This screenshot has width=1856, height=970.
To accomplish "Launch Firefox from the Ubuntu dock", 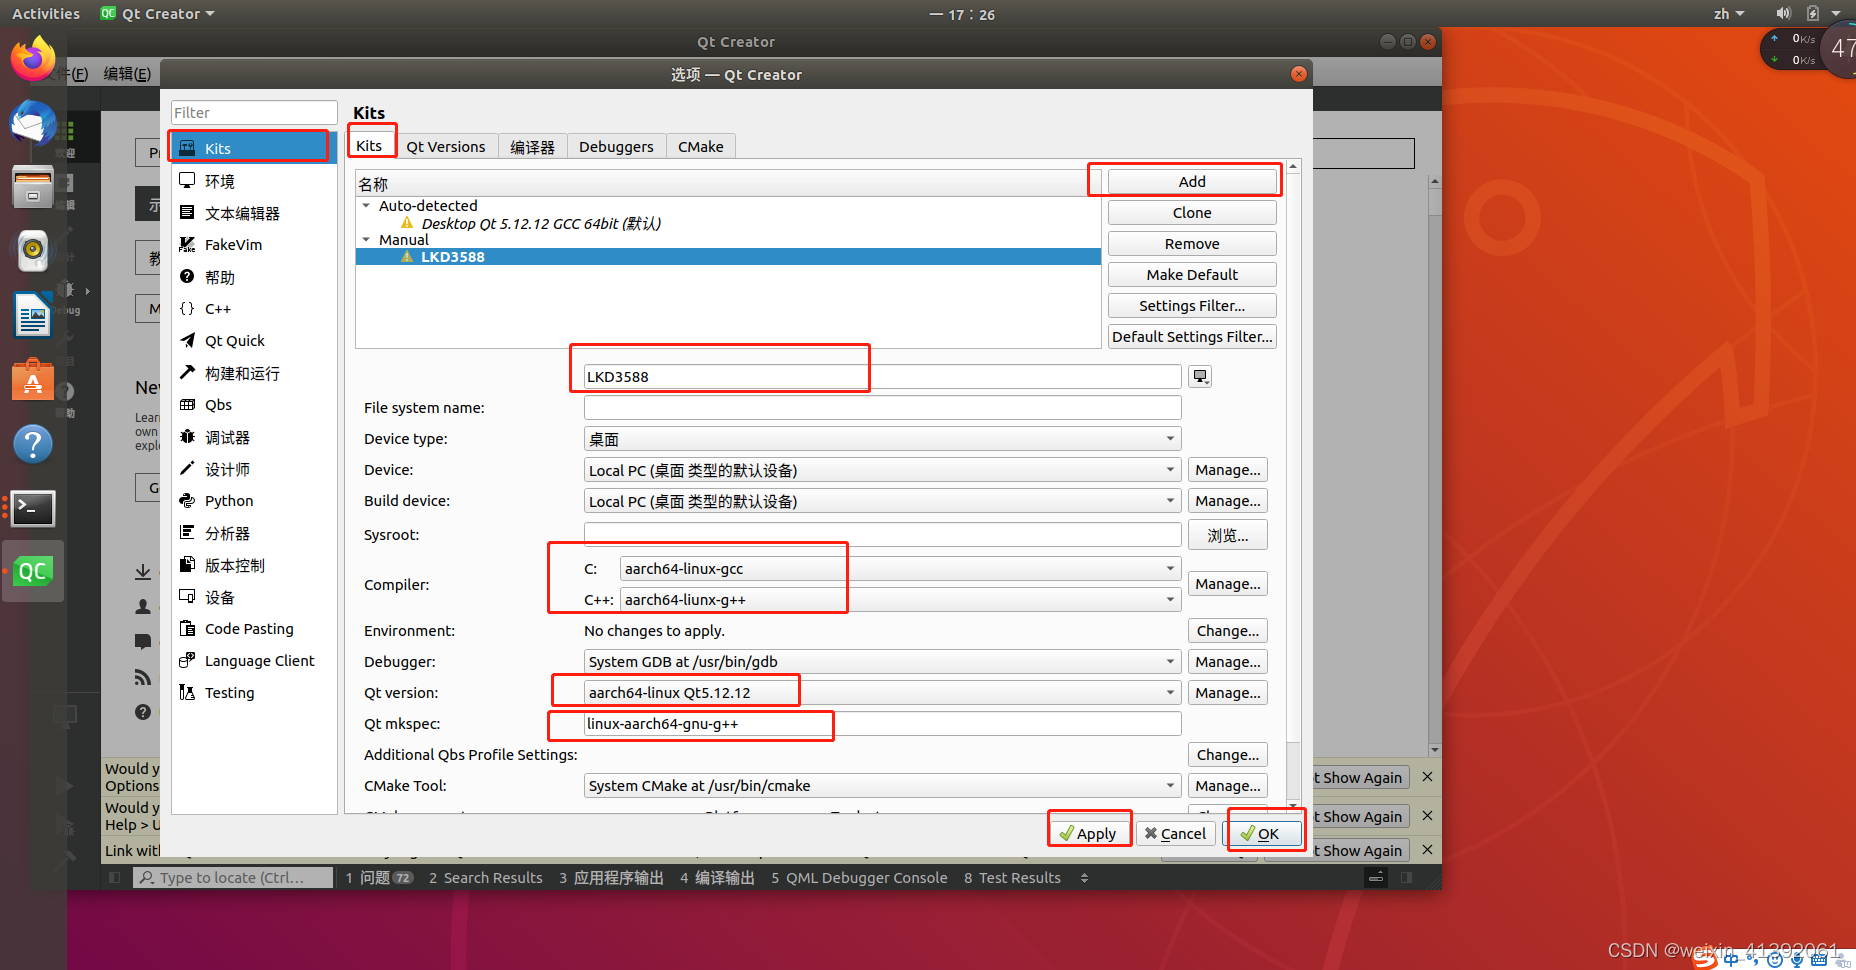I will pyautogui.click(x=33, y=58).
